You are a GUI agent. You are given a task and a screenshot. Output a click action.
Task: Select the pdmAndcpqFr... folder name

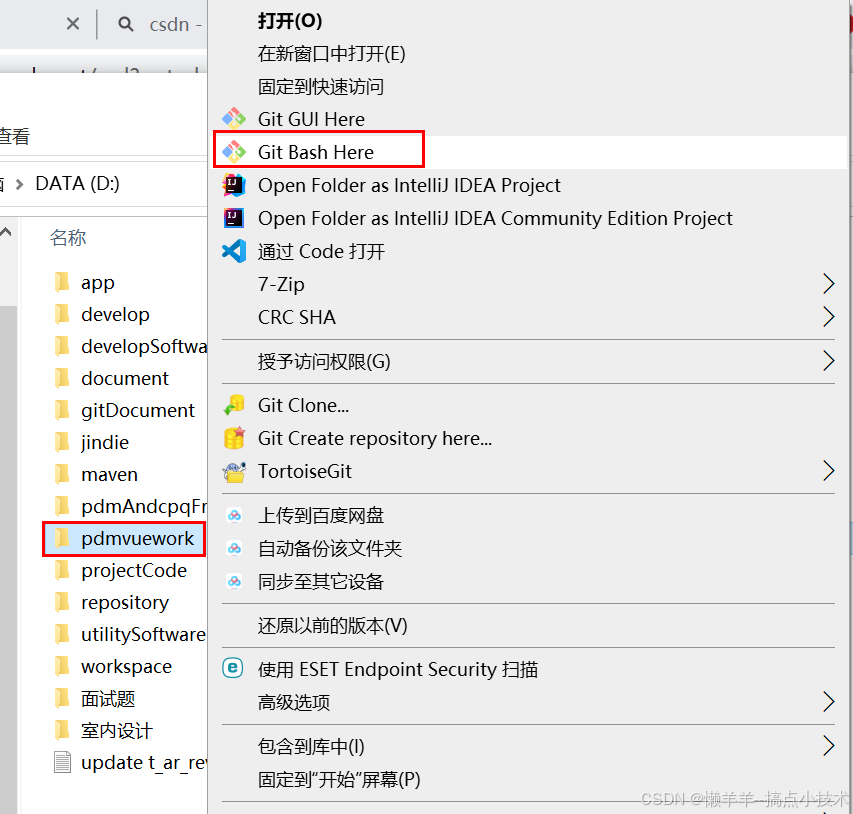coord(144,507)
